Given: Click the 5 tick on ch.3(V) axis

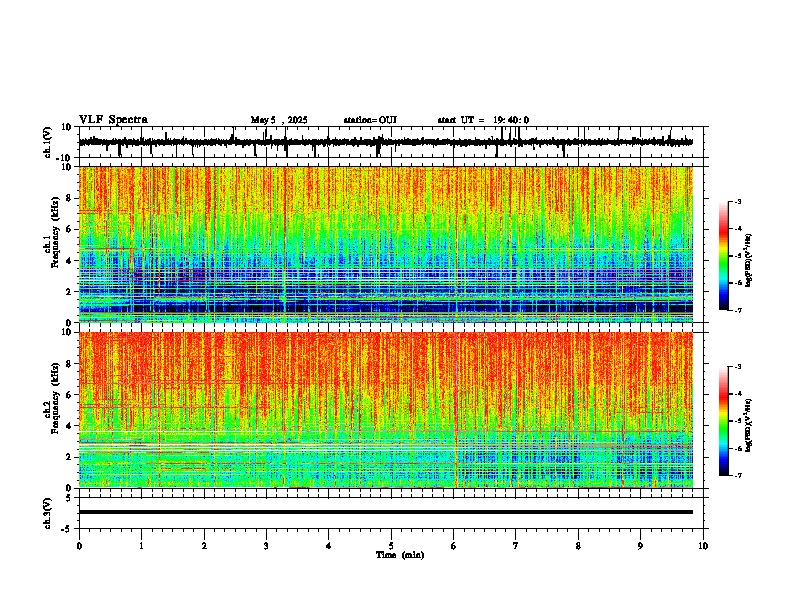Looking at the screenshot, I should pyautogui.click(x=70, y=497).
